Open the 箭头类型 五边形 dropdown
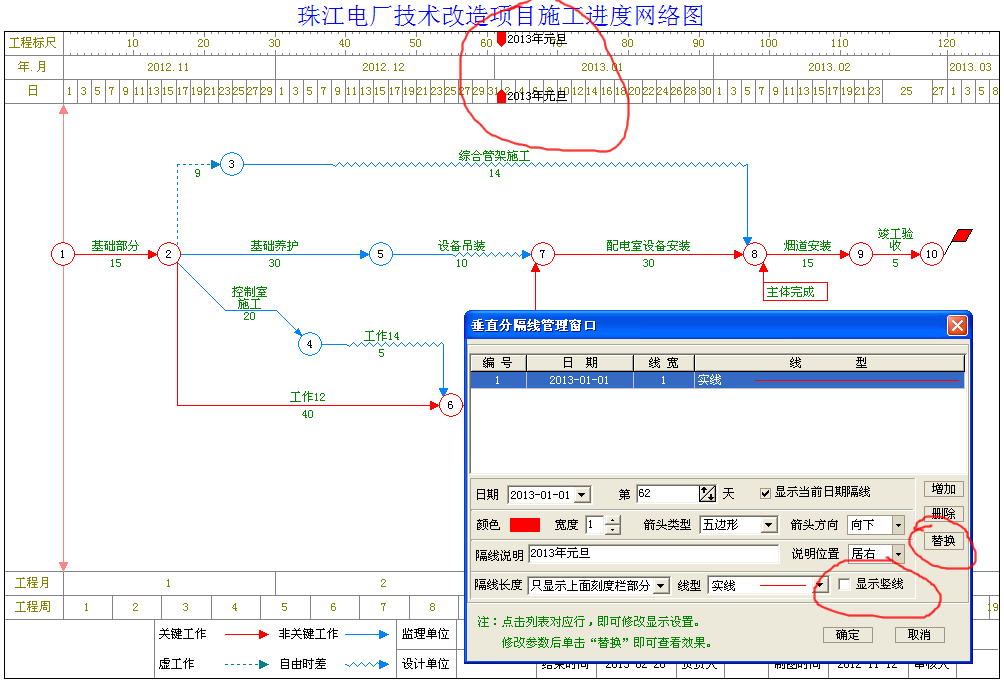1004x682 pixels. pyautogui.click(x=768, y=525)
